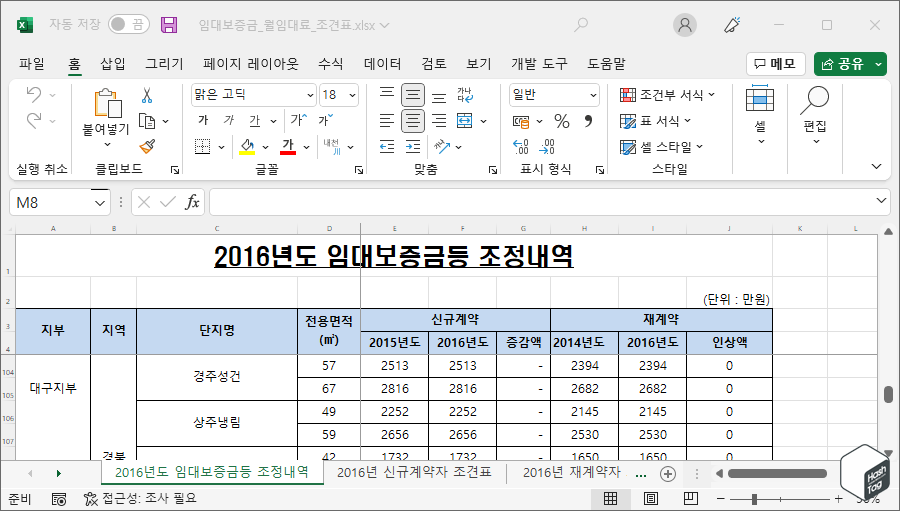Apply comma style
The image size is (900, 511).
tap(588, 121)
